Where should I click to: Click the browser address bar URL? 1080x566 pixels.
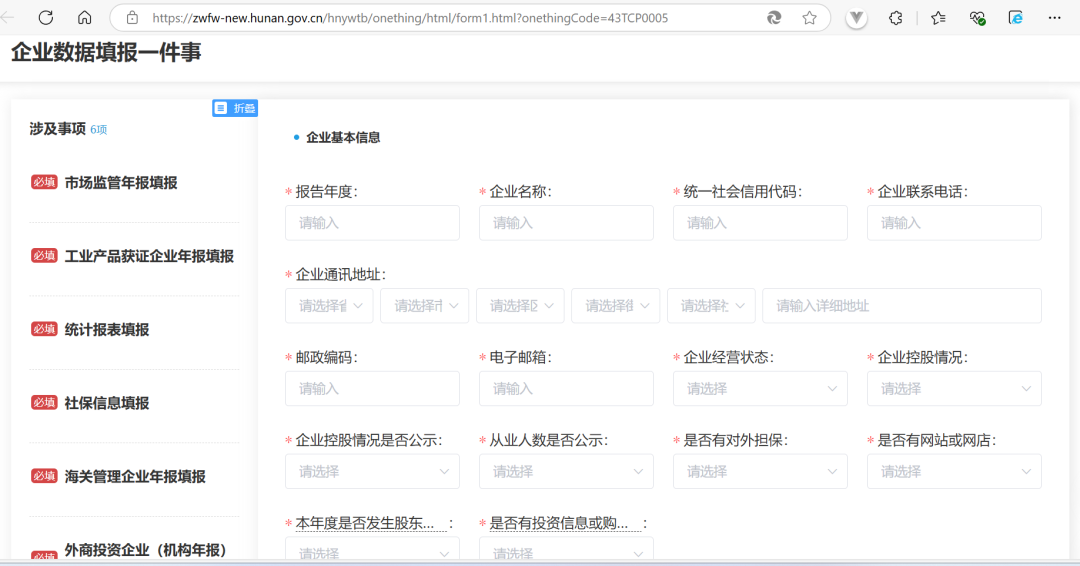[410, 18]
